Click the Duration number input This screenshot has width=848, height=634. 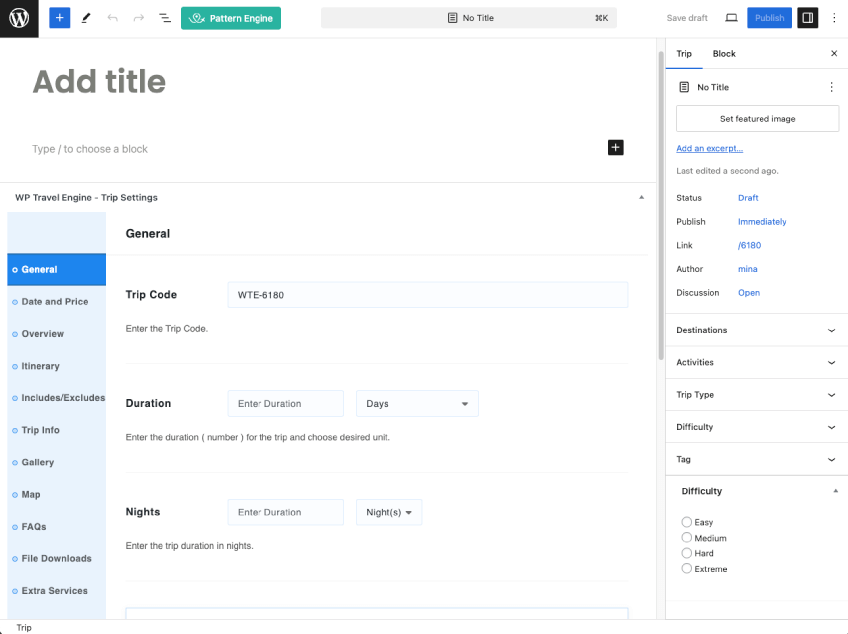[286, 404]
